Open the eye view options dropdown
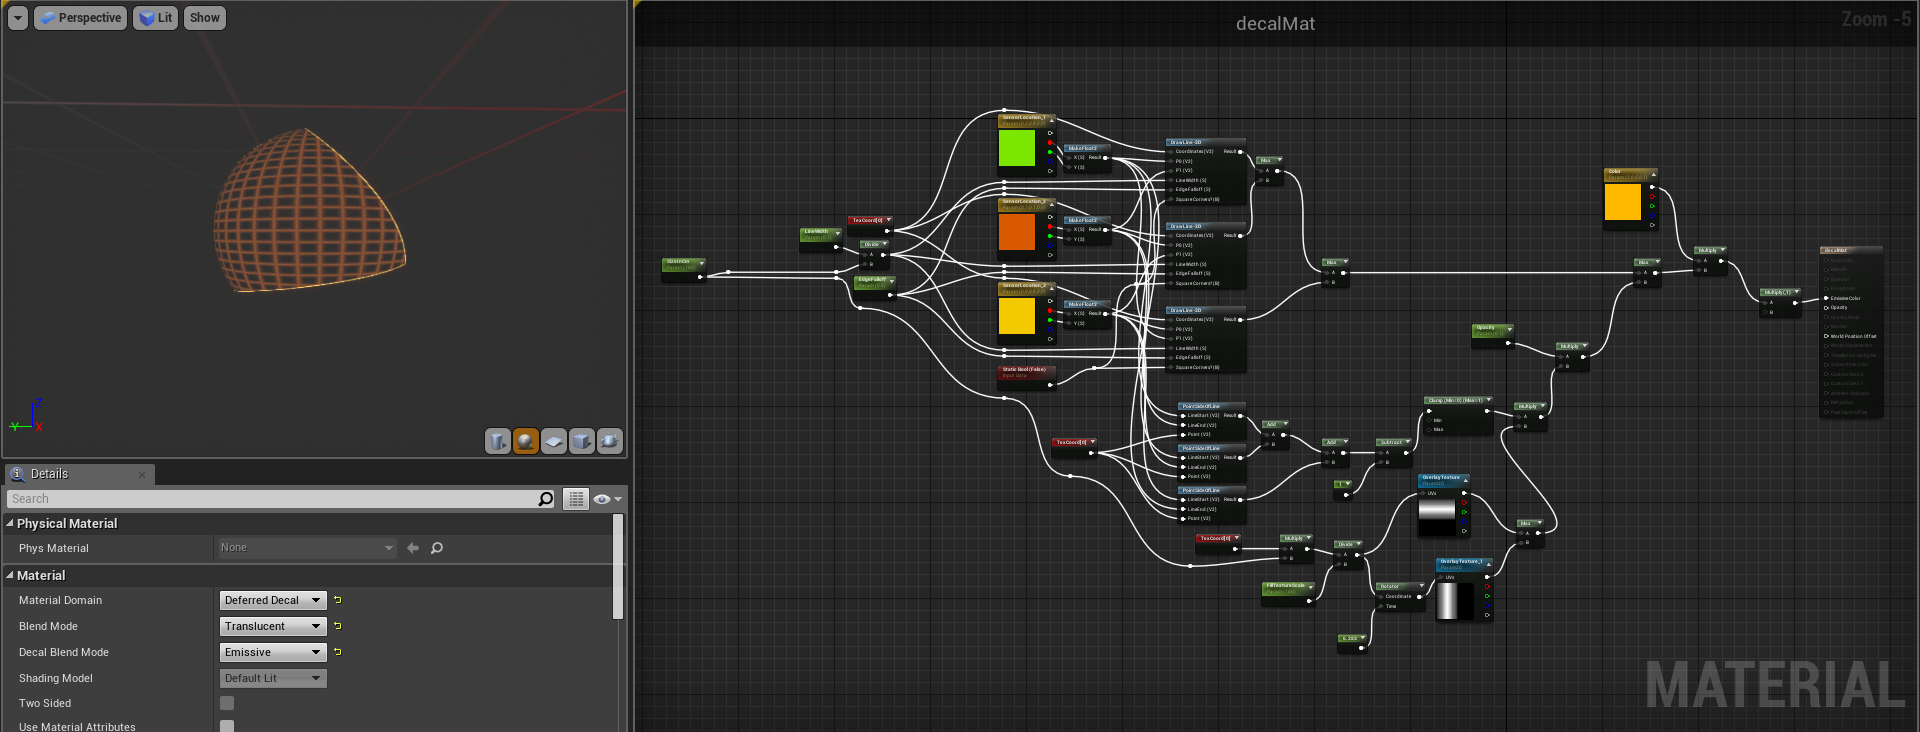The width and height of the screenshot is (1920, 732). click(x=607, y=499)
